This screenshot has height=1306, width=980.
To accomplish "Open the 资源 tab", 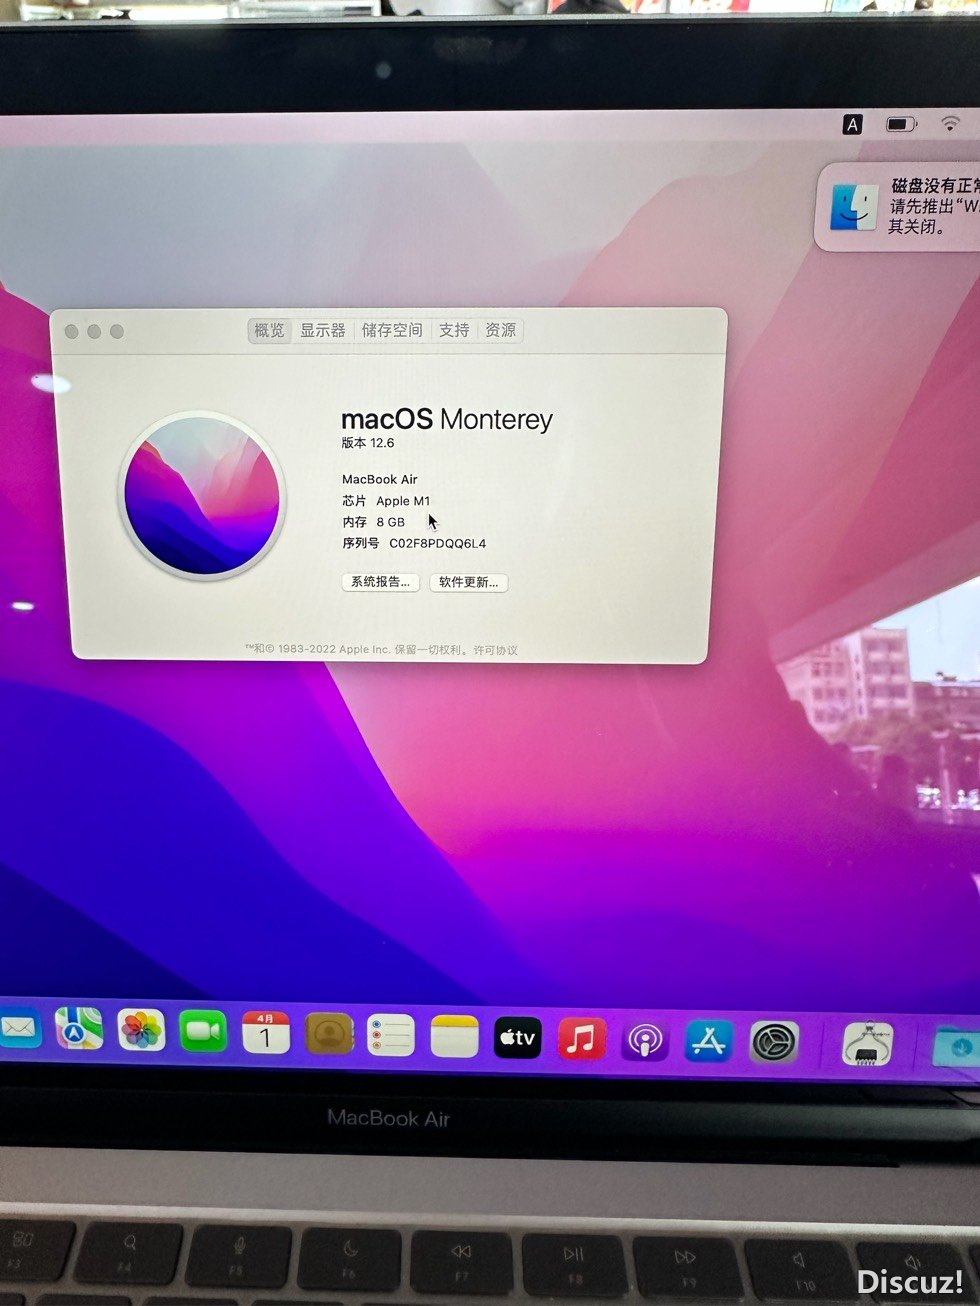I will (x=501, y=330).
